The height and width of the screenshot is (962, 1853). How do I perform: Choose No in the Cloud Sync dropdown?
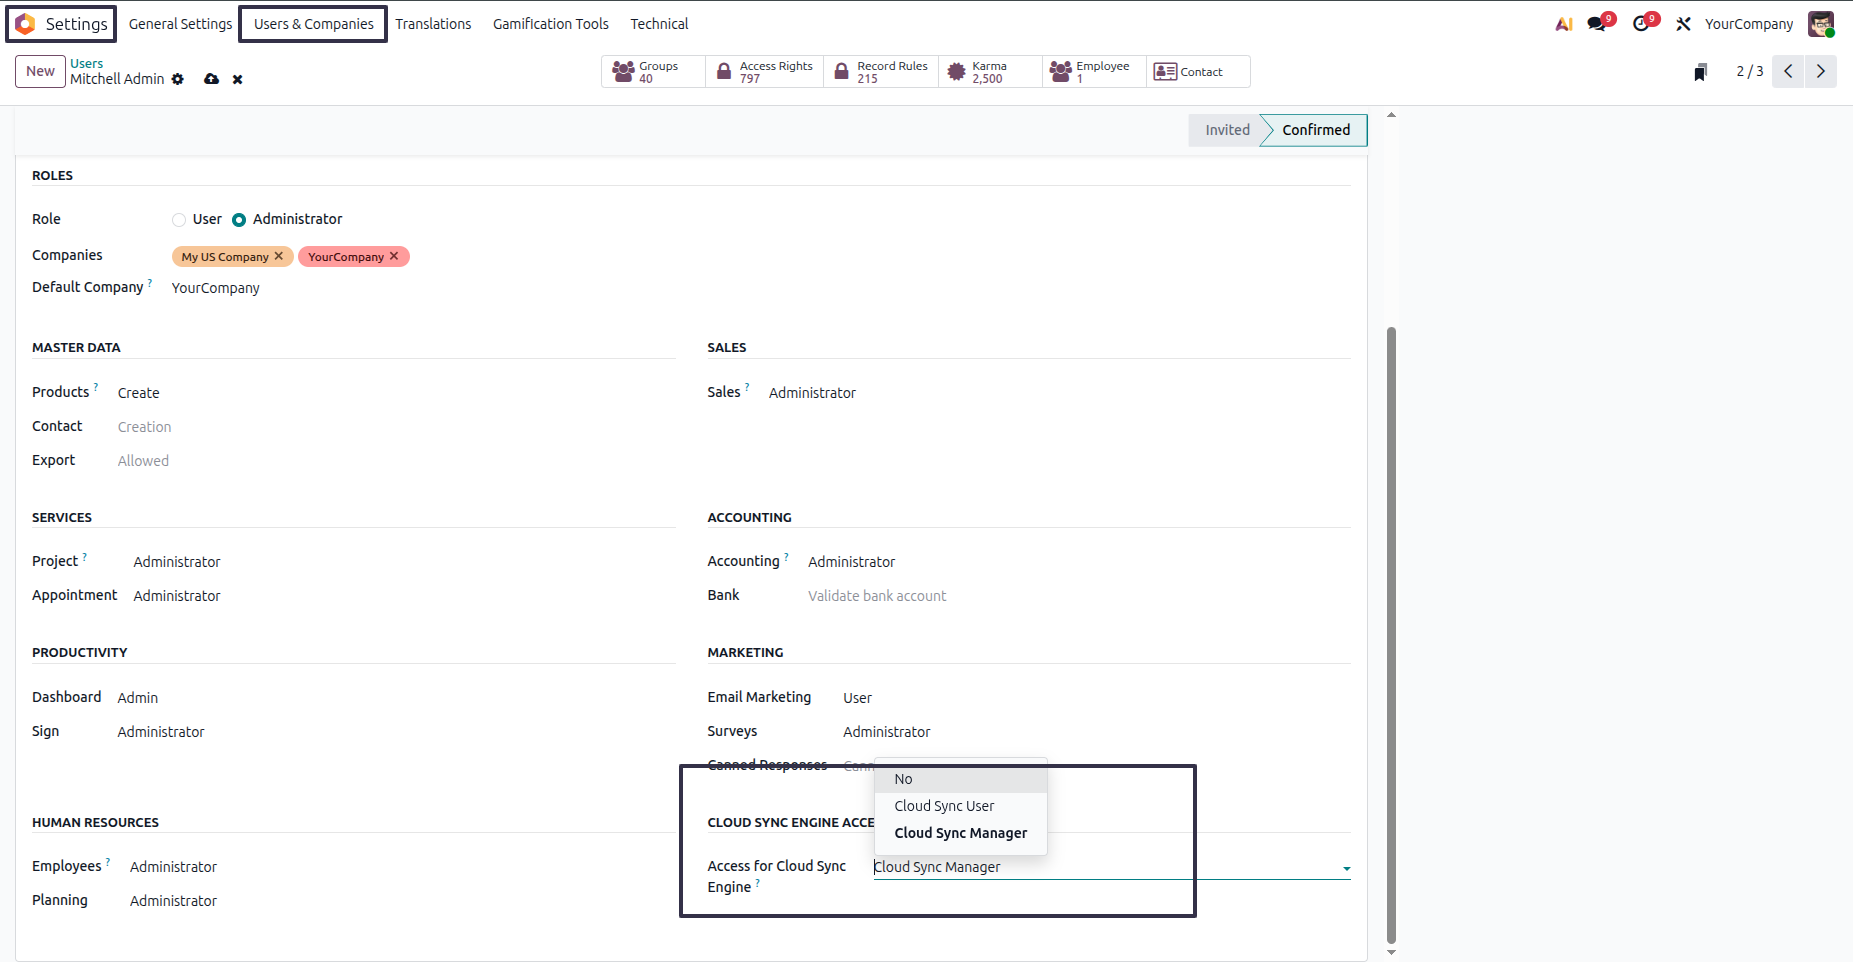[x=961, y=779]
